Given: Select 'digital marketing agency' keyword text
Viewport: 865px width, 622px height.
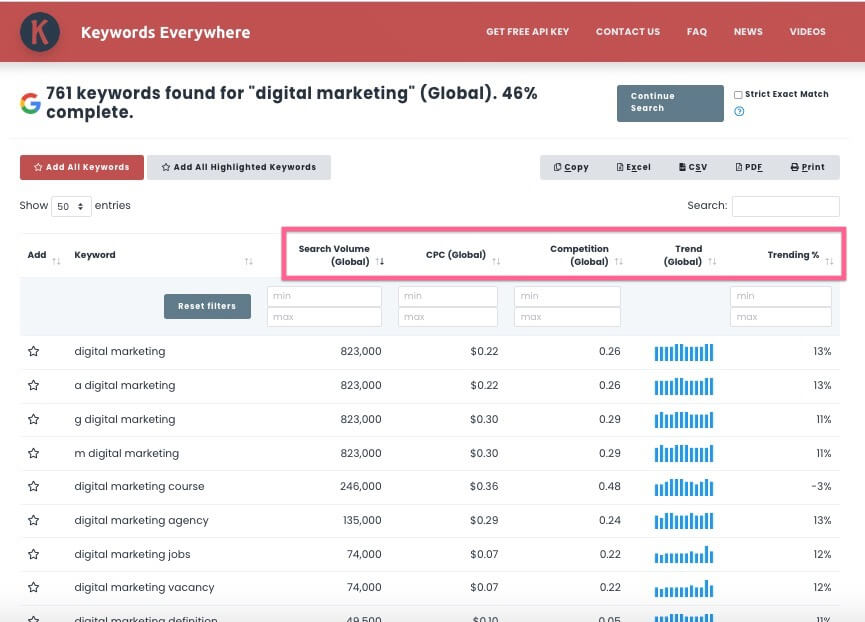Looking at the screenshot, I should [141, 521].
